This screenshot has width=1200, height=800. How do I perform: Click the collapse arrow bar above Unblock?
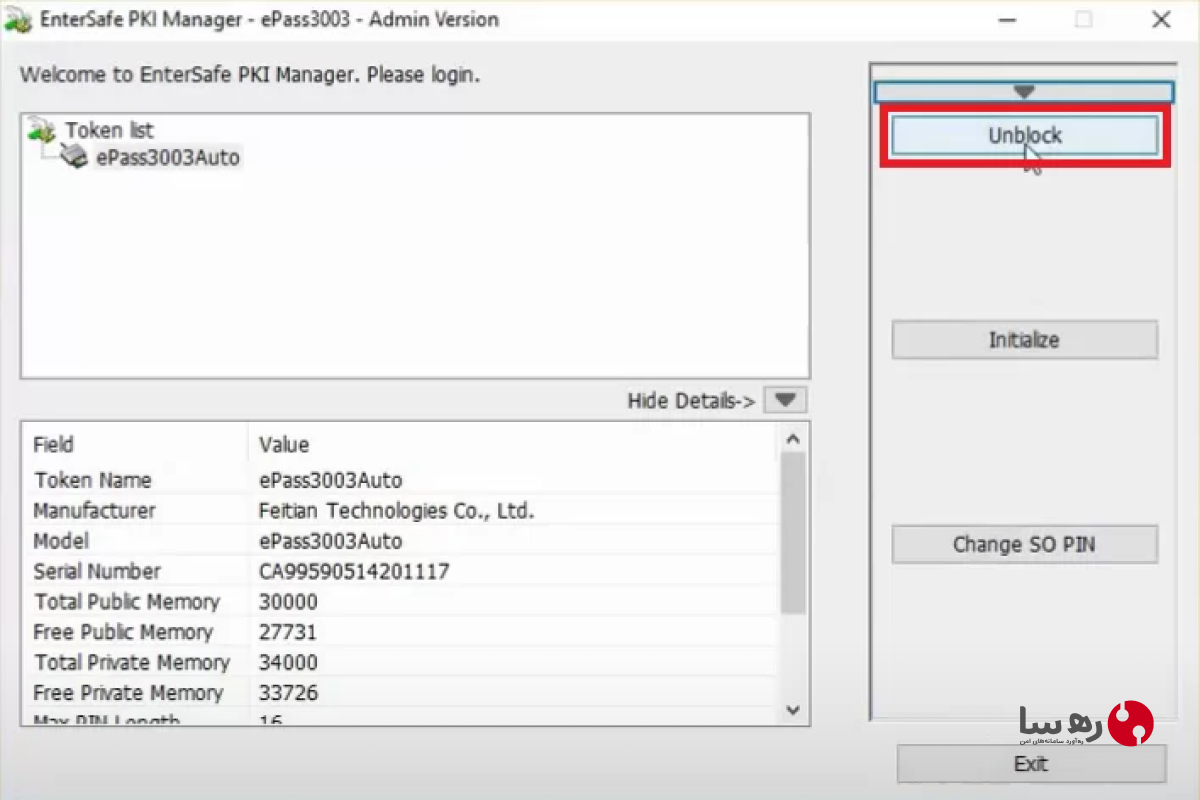pyautogui.click(x=1023, y=92)
